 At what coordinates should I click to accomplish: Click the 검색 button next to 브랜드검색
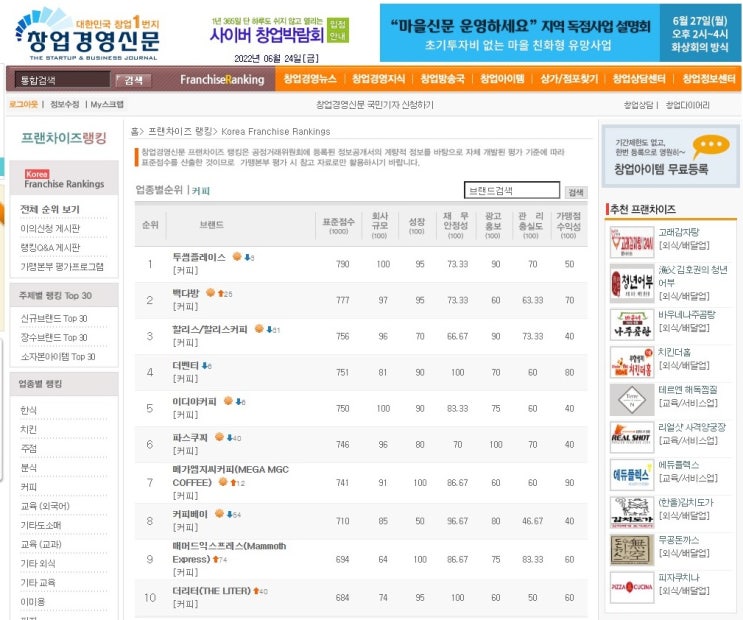576,192
